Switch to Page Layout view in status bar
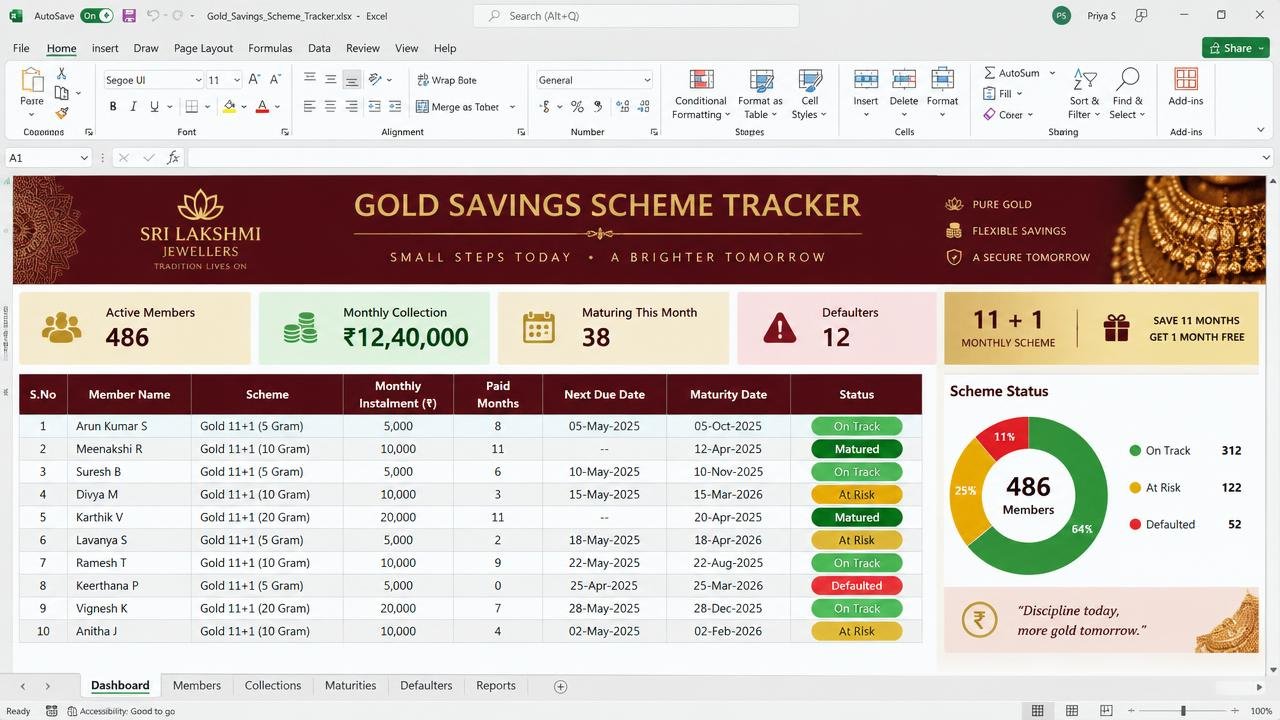This screenshot has width=1280, height=720. coord(1072,711)
